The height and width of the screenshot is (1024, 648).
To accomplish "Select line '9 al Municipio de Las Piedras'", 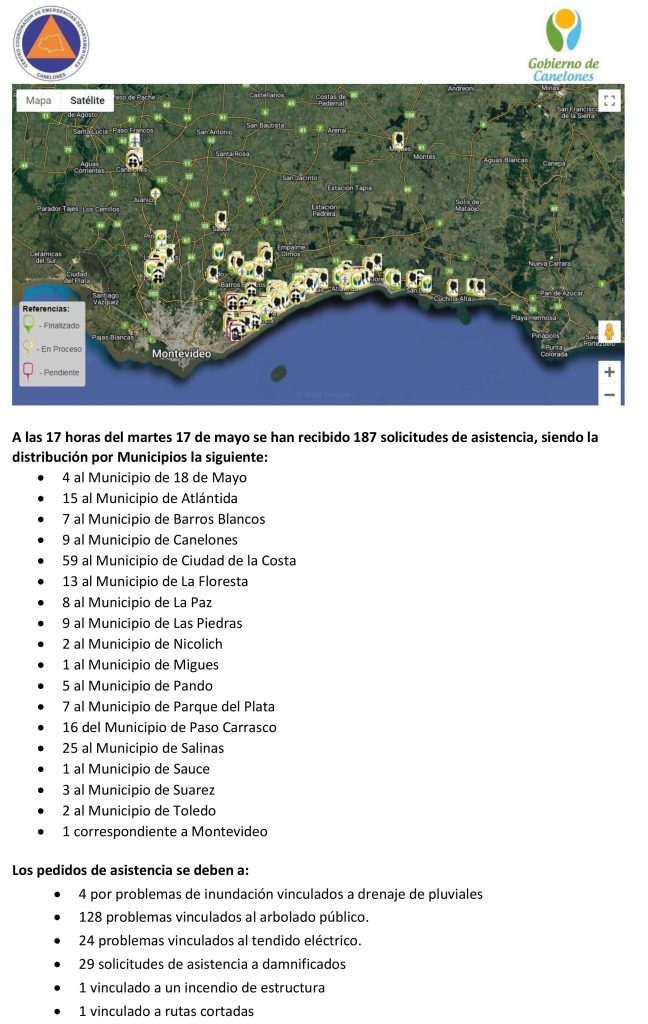I will pyautogui.click(x=152, y=623).
